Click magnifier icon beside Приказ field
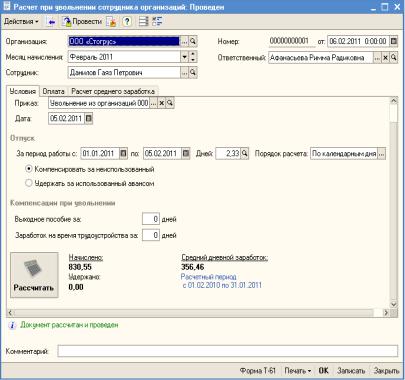 point(170,103)
